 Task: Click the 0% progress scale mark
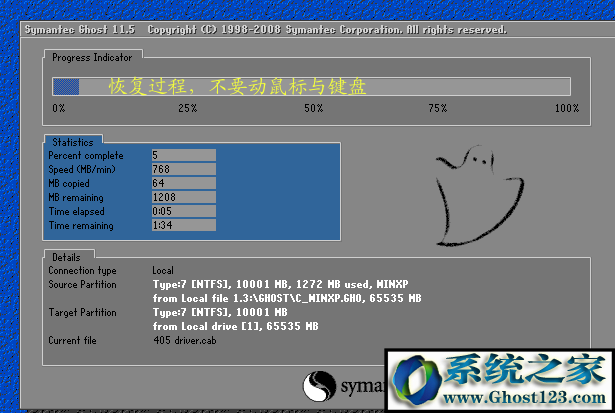[59, 108]
